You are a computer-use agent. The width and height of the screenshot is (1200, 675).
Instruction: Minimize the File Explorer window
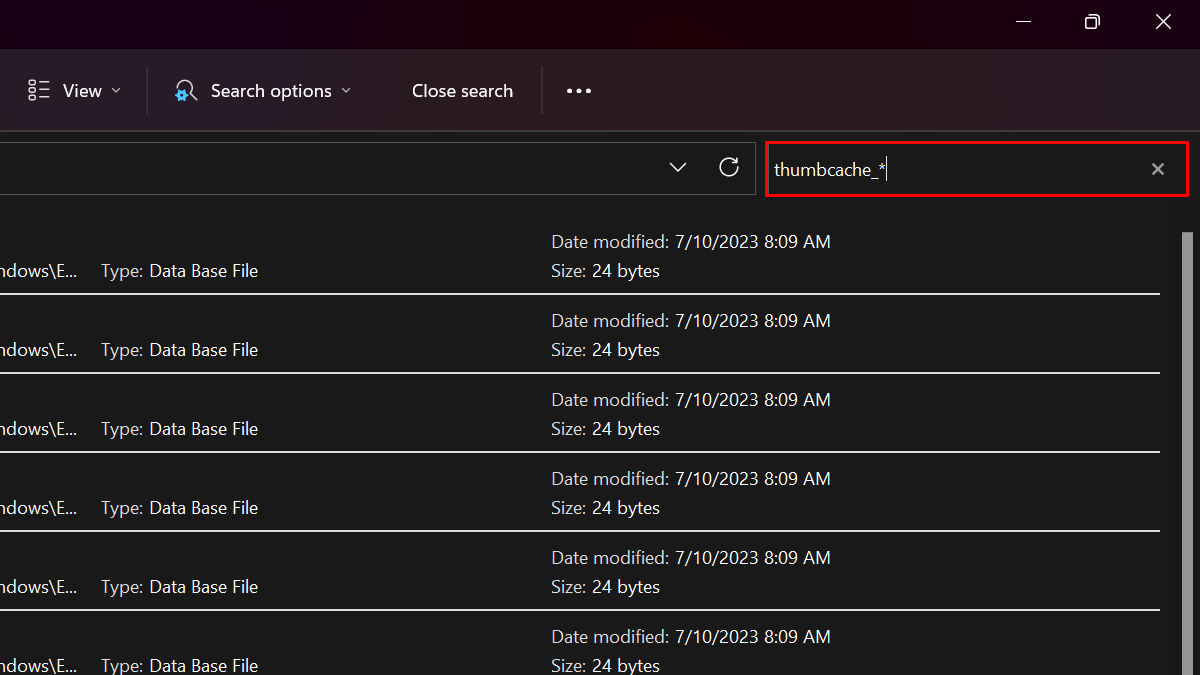point(1022,22)
